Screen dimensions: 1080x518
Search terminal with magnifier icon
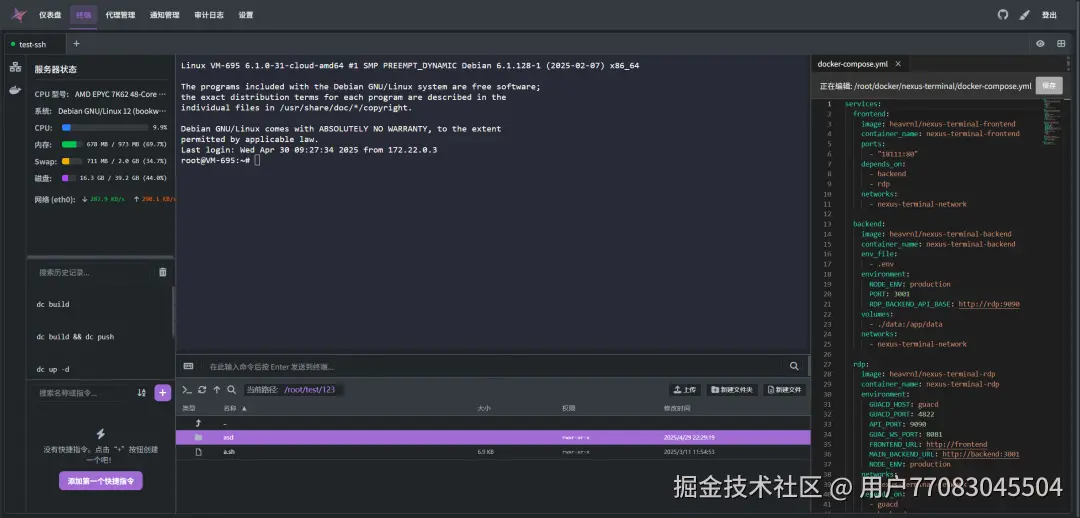coord(794,366)
